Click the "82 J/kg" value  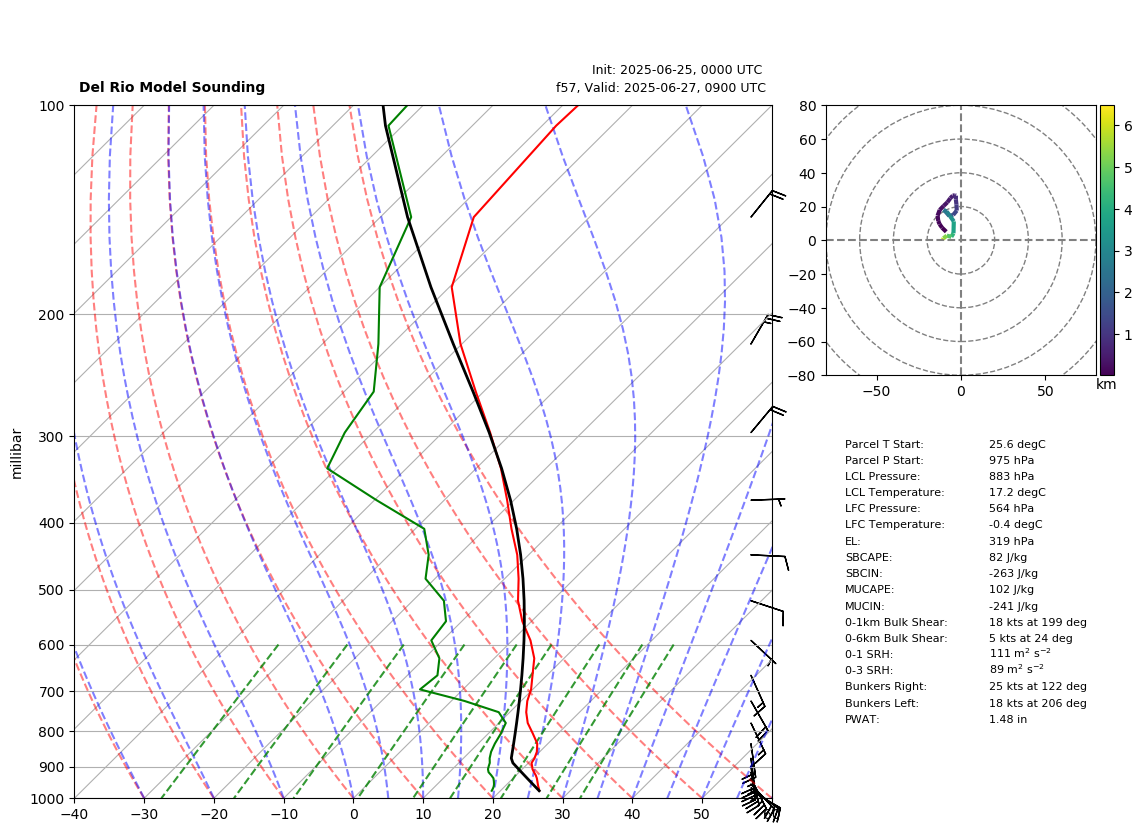click(x=1008, y=557)
